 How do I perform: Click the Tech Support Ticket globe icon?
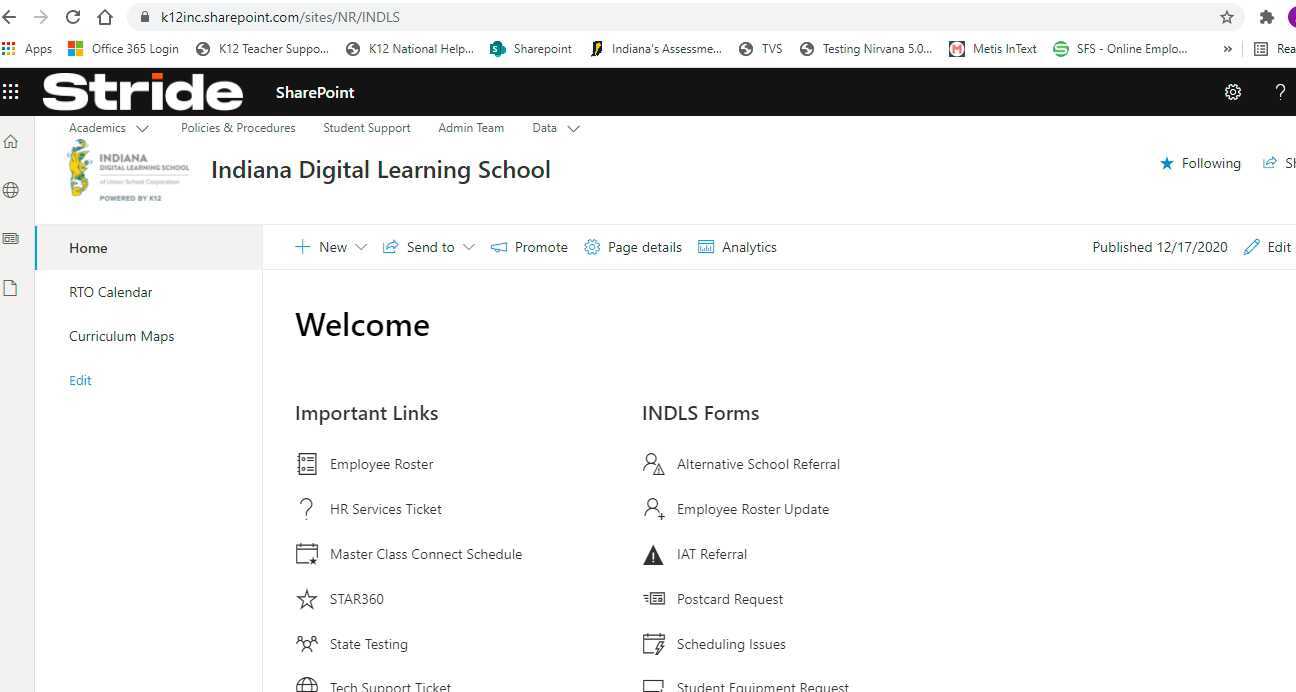[307, 686]
